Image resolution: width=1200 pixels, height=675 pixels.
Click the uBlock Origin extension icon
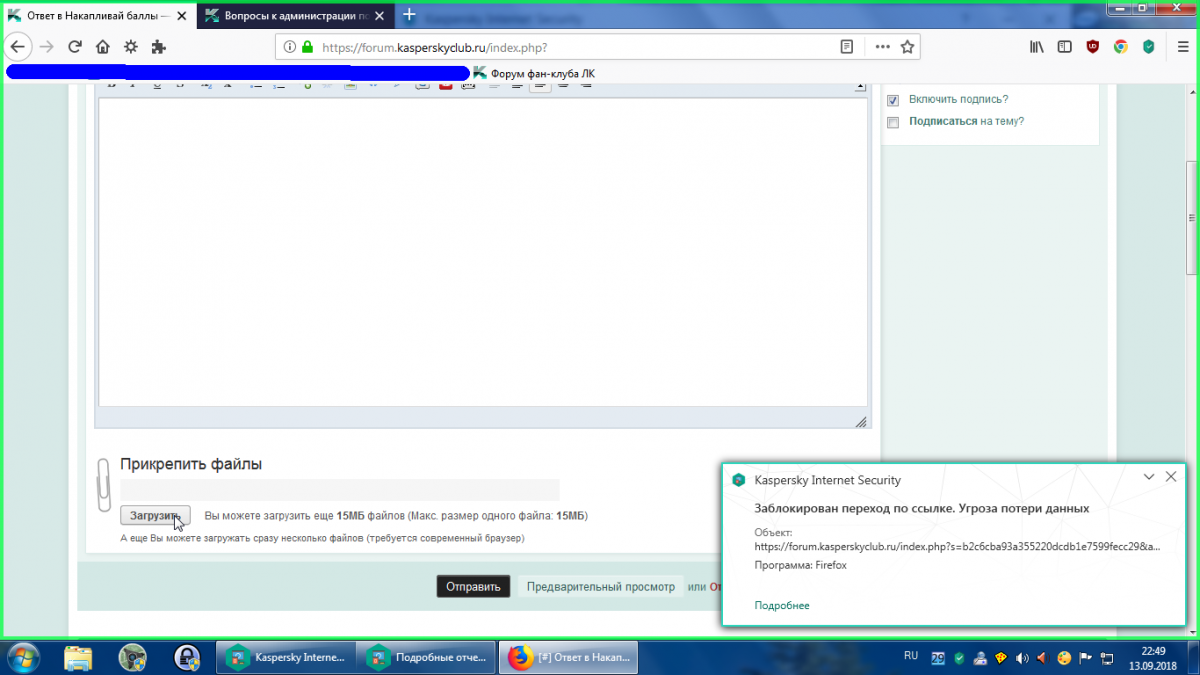pos(1093,47)
